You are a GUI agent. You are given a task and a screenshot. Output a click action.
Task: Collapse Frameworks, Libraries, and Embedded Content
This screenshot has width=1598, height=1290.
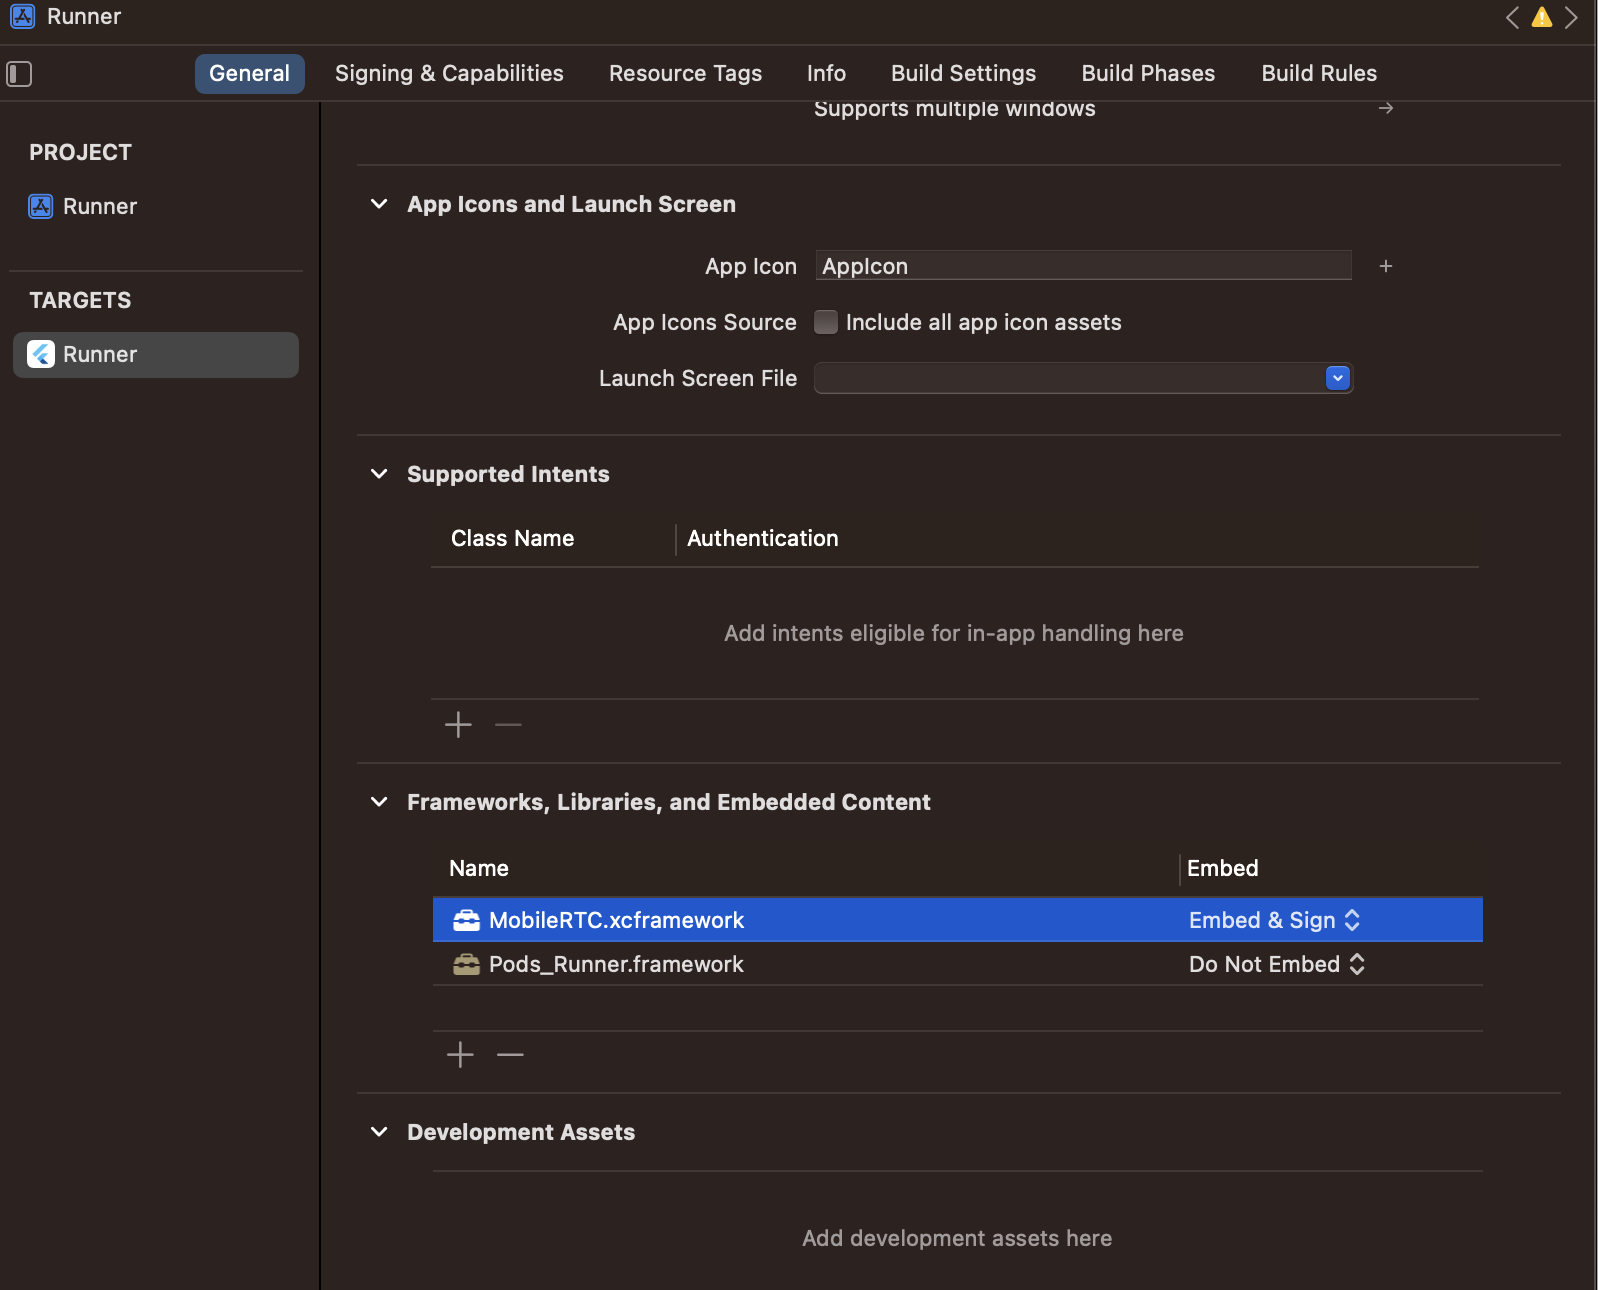(379, 802)
